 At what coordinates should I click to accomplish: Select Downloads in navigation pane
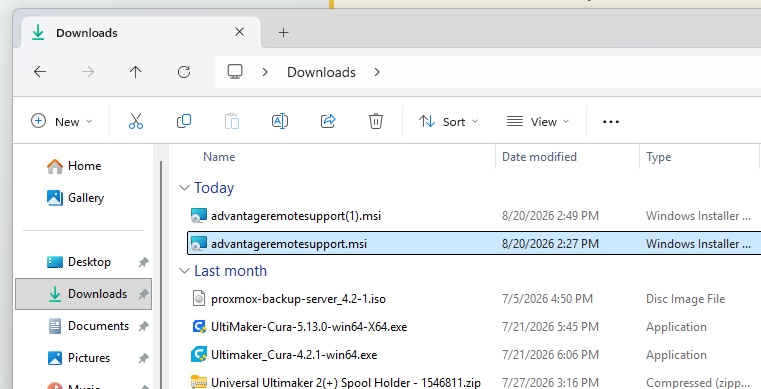point(83,294)
